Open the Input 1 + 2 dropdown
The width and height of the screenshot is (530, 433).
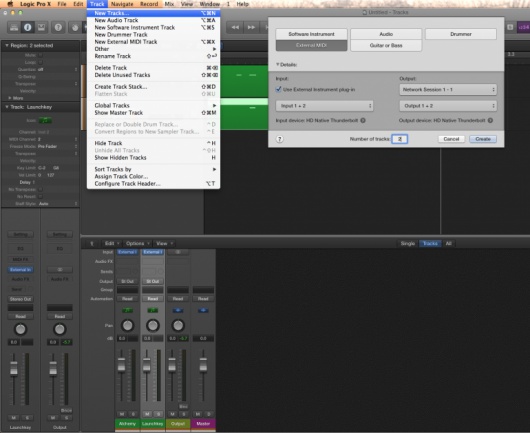[324, 106]
